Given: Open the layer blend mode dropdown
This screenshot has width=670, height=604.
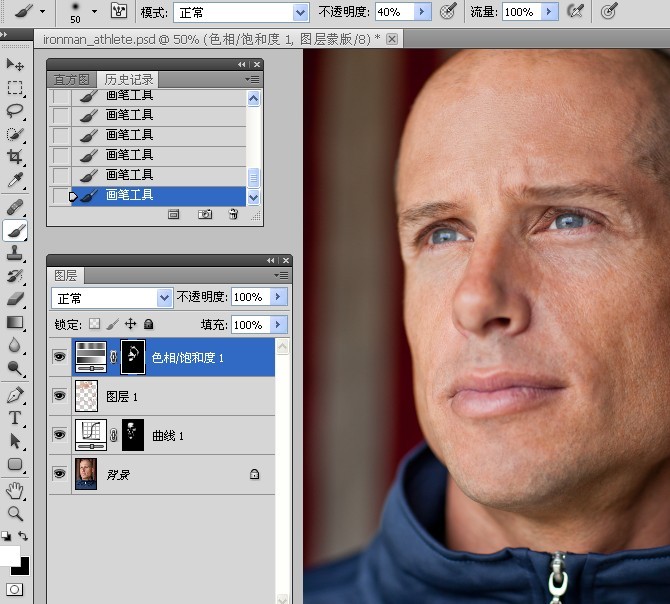Looking at the screenshot, I should click(x=112, y=298).
